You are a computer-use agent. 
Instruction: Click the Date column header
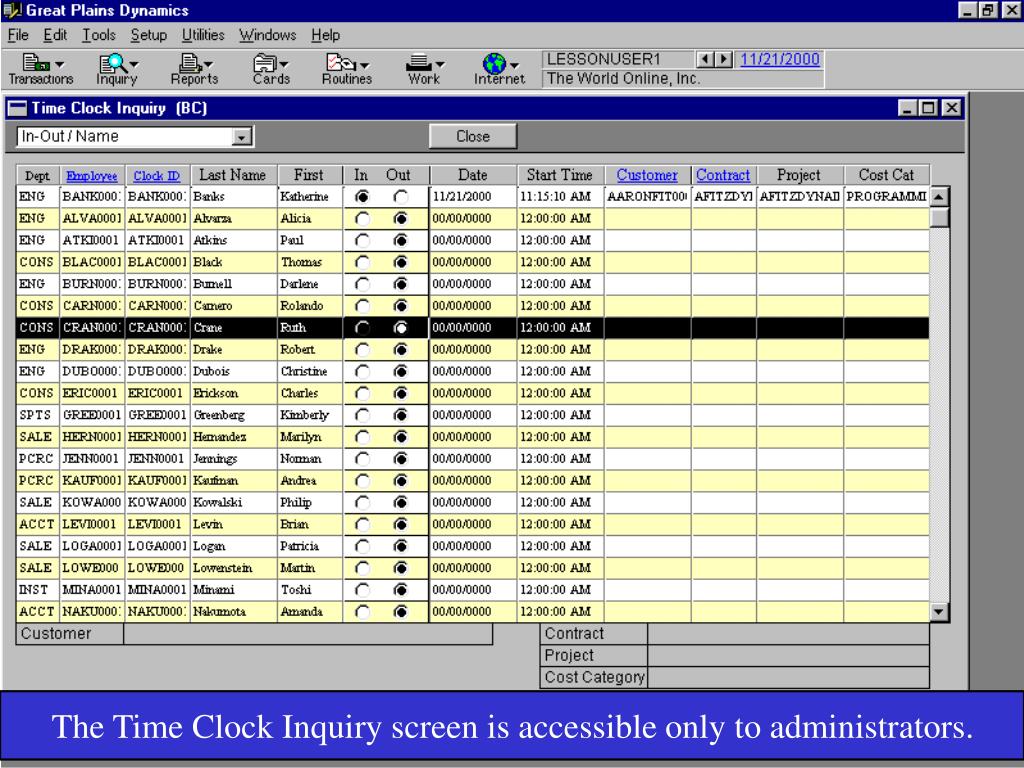click(x=473, y=175)
